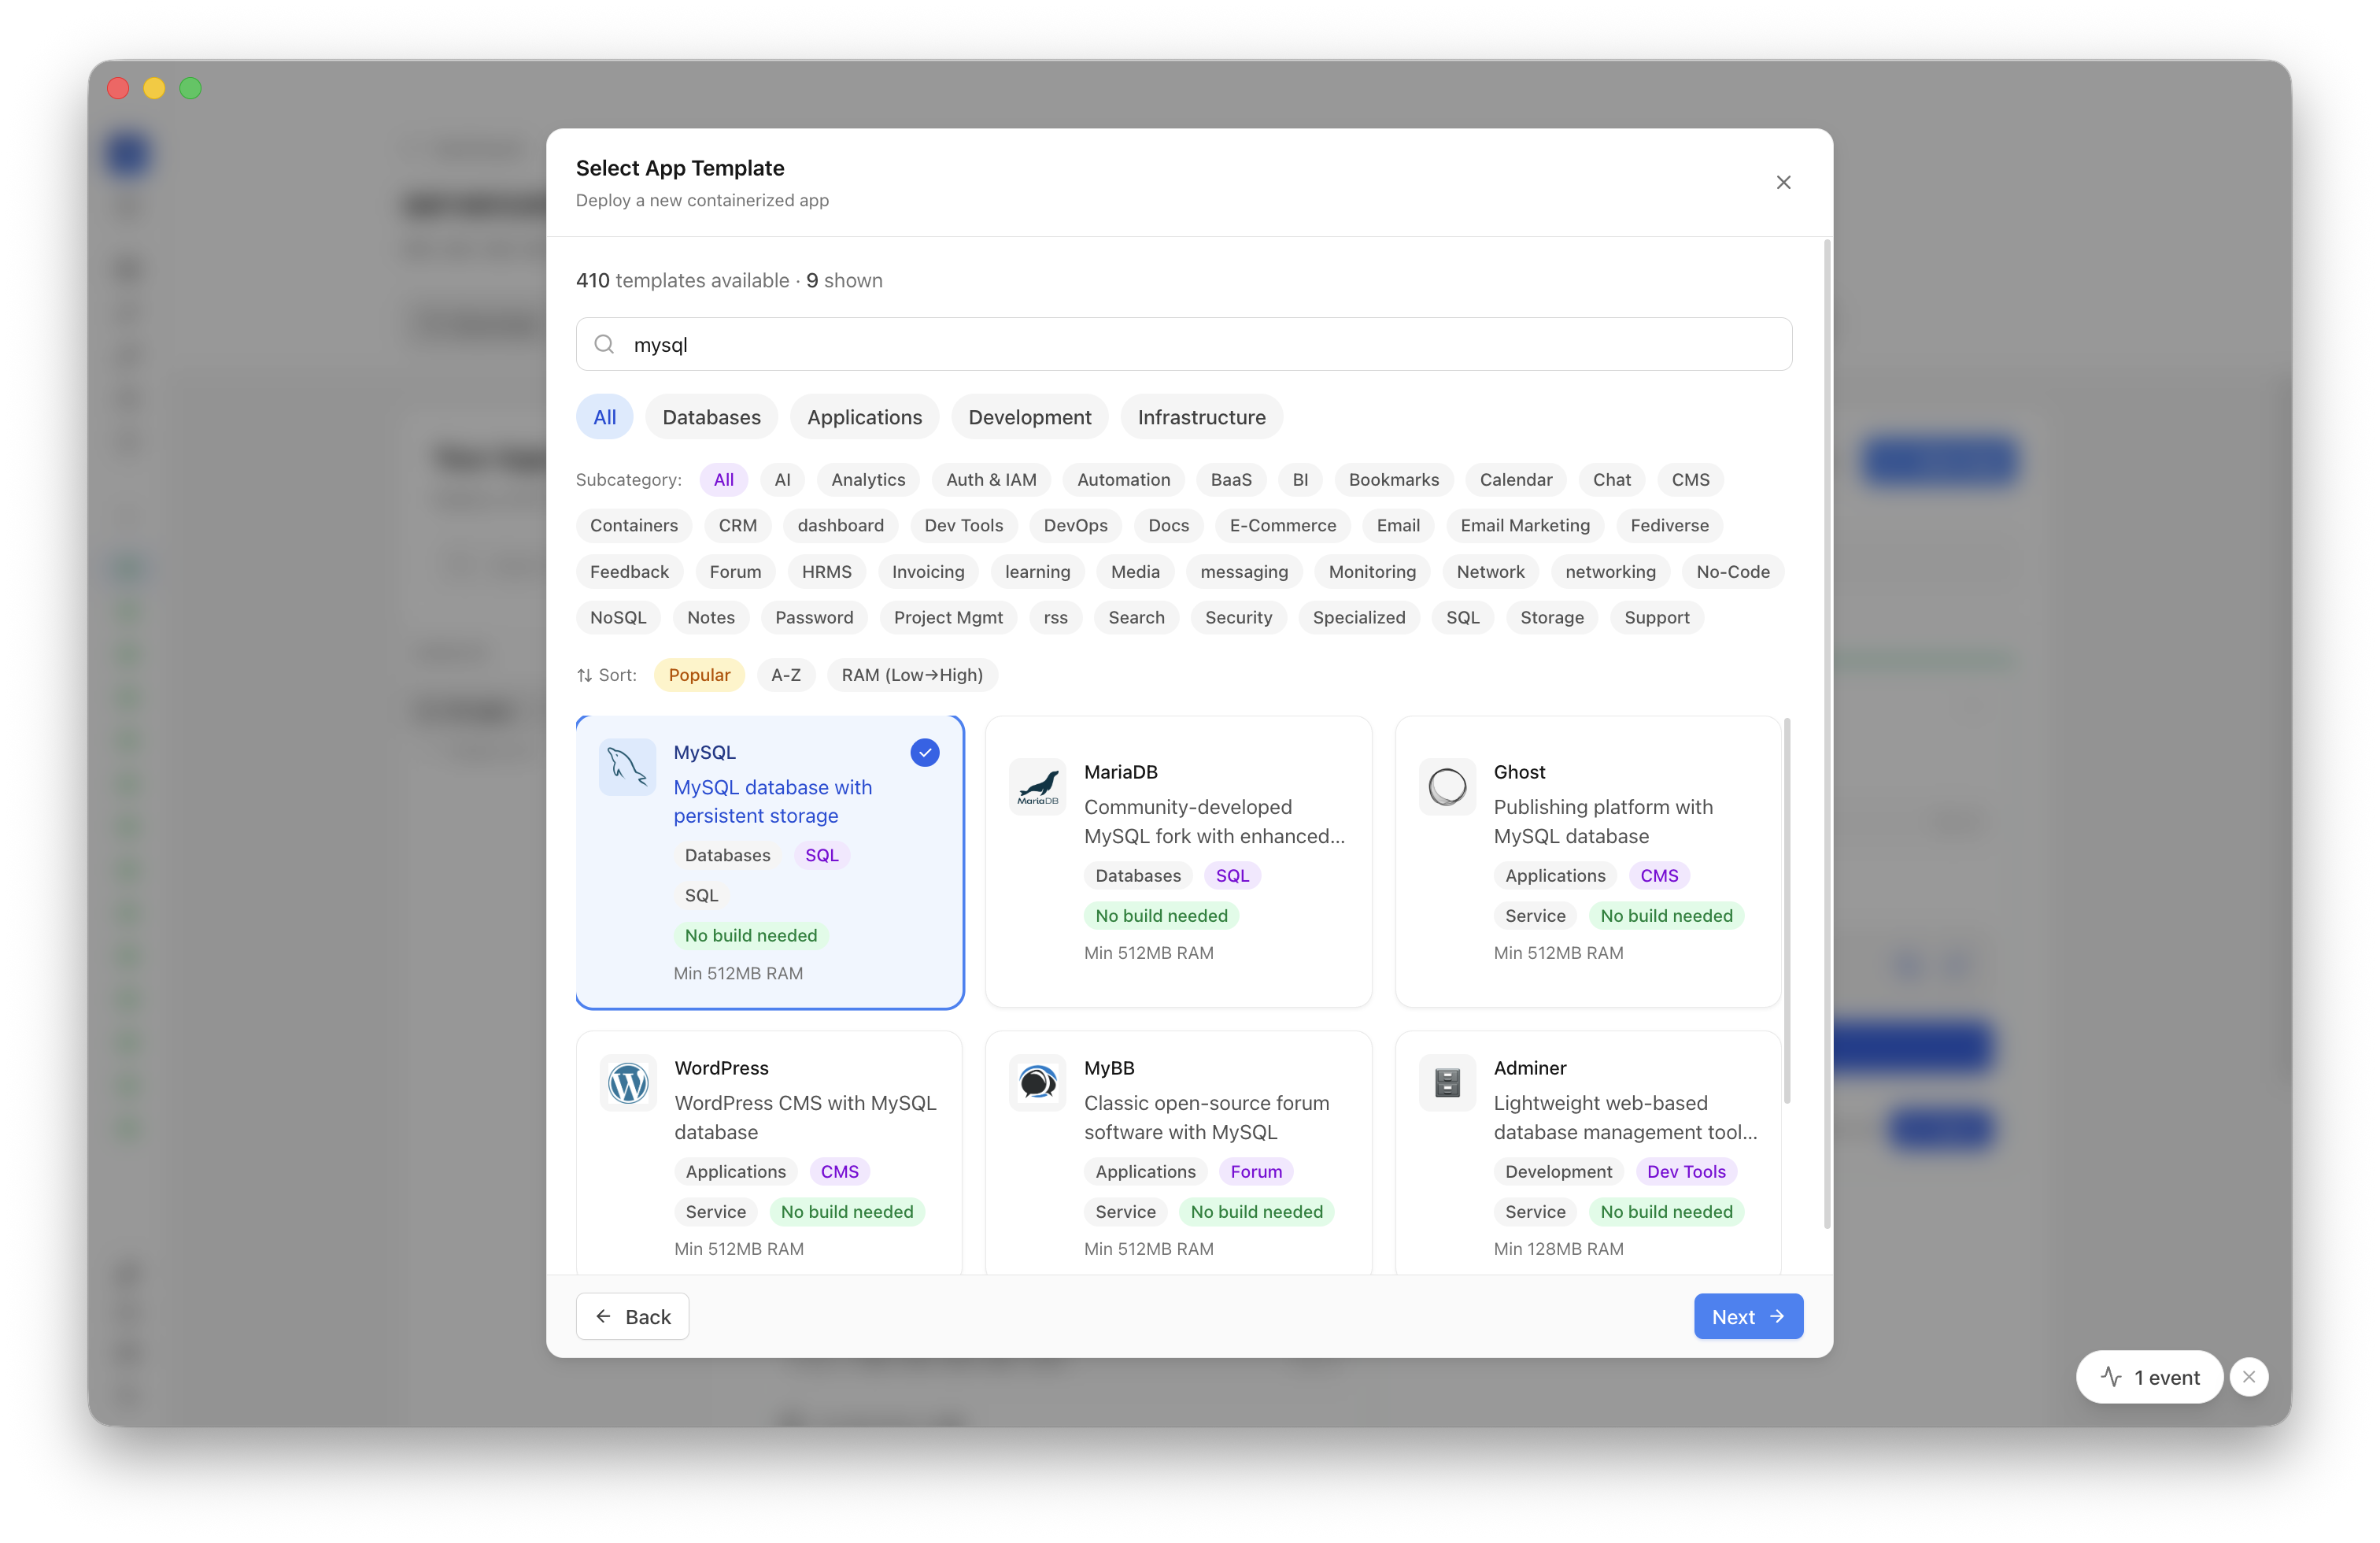Open the 1 event activity indicator

(2149, 1377)
